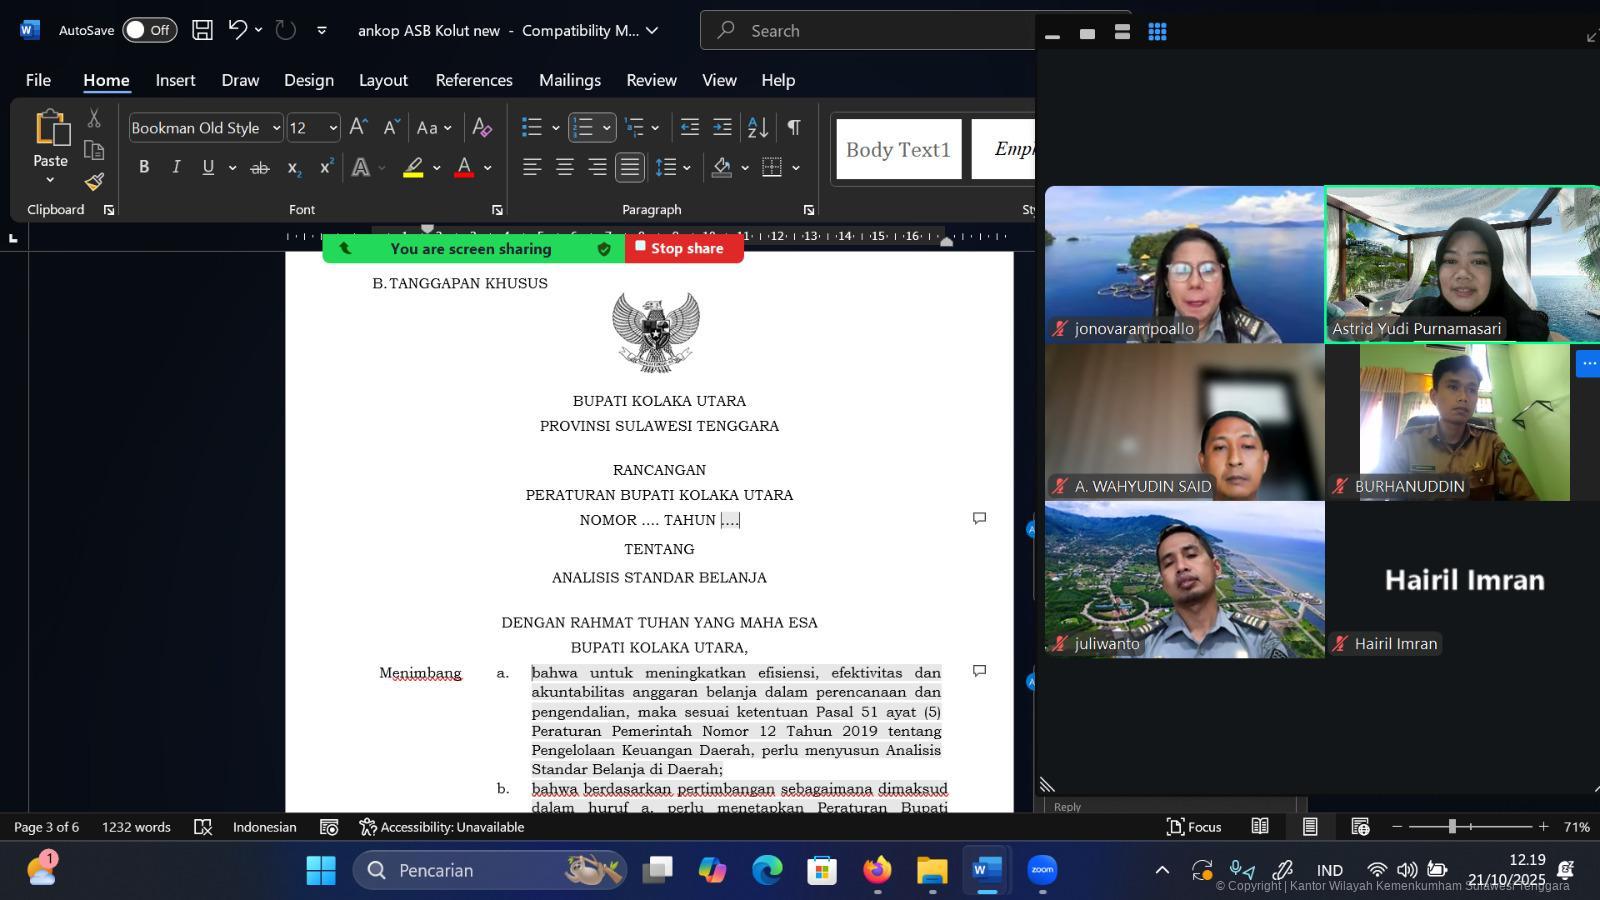The width and height of the screenshot is (1600, 900).
Task: Open line spacing dropdown options
Action: point(673,167)
